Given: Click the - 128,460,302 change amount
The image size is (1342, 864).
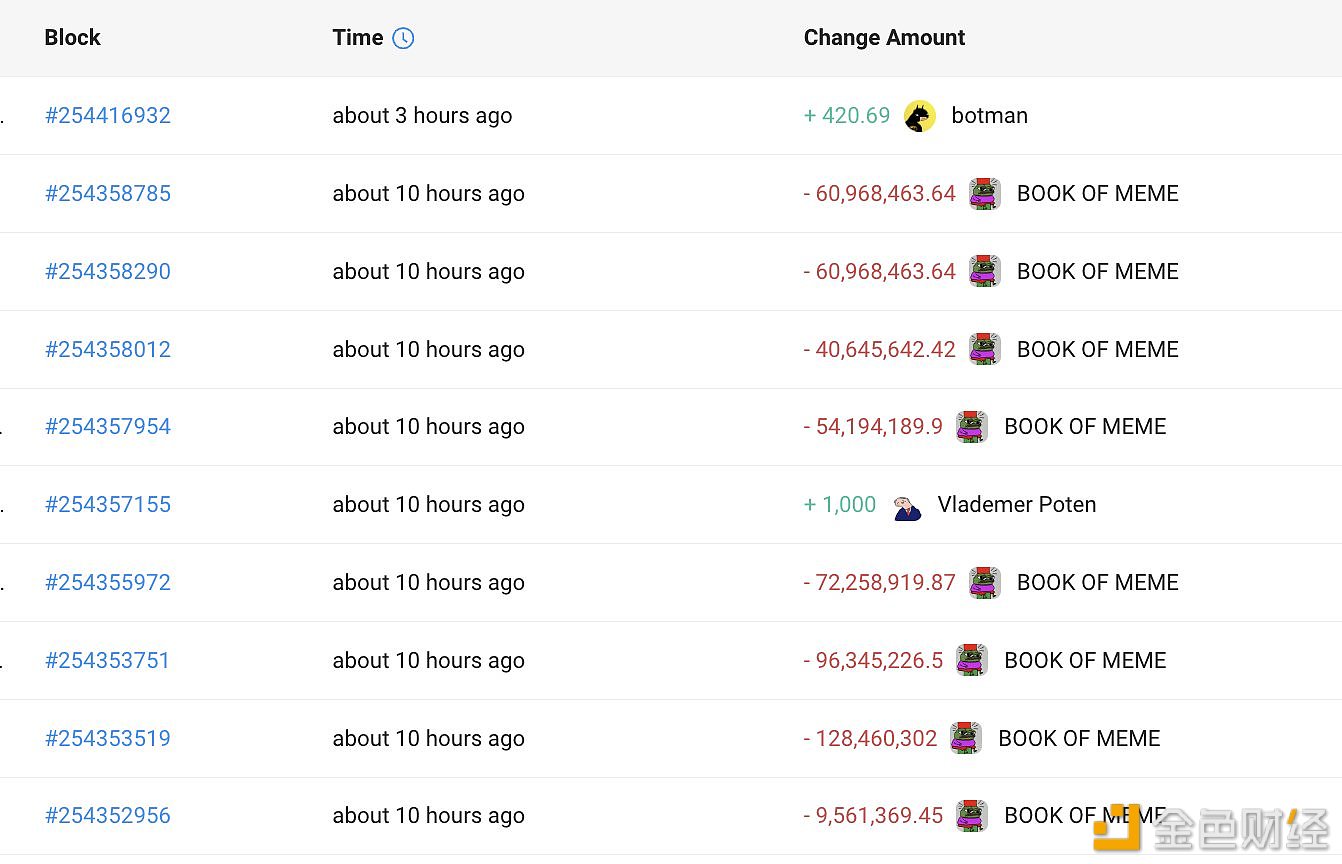Looking at the screenshot, I should (x=871, y=739).
